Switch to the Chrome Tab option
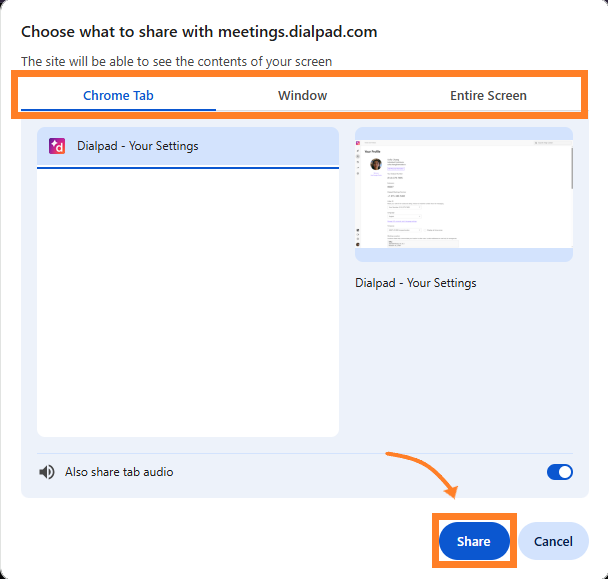The image size is (608, 579). coord(118,95)
